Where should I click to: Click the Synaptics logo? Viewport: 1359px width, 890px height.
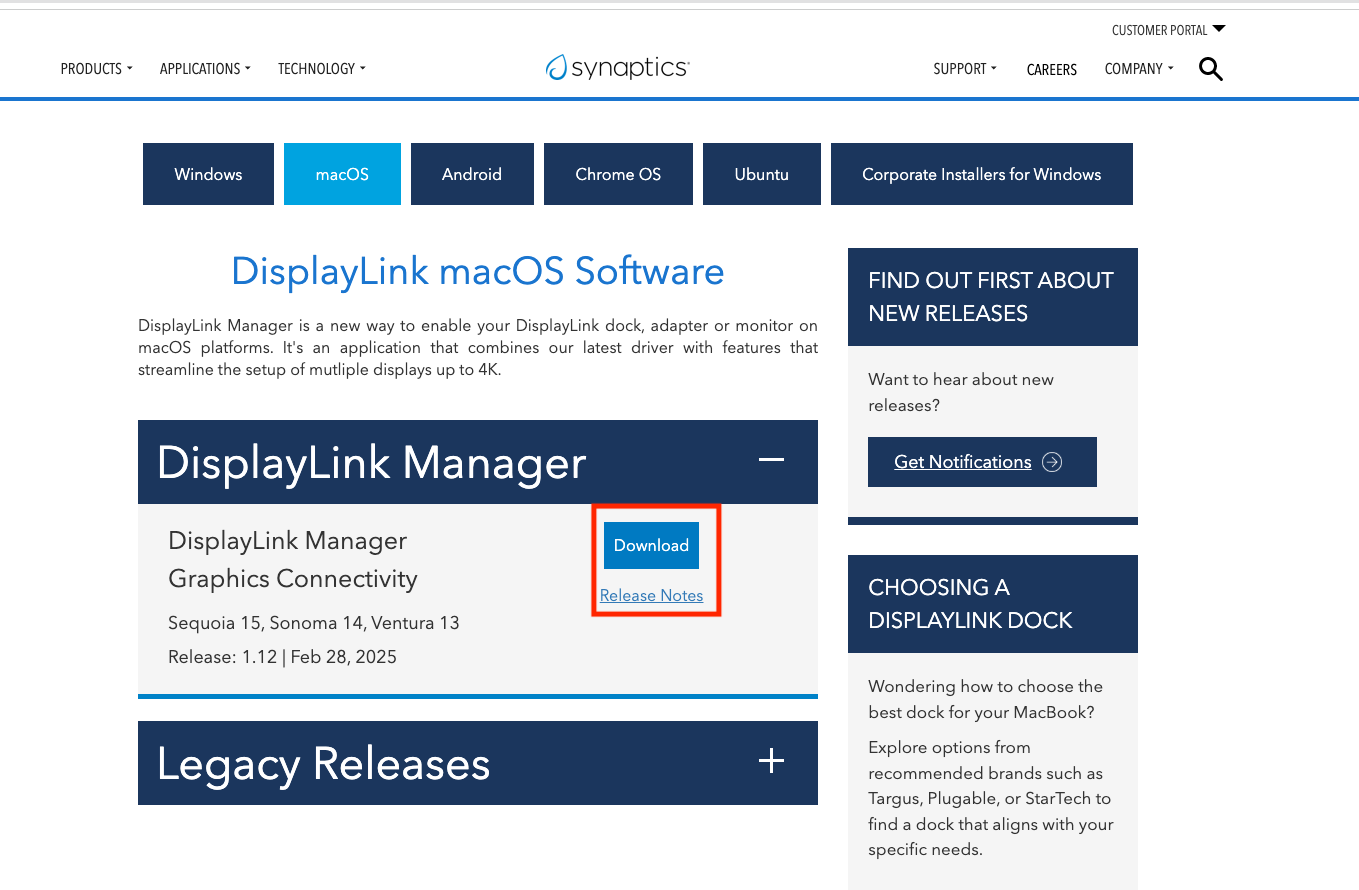(617, 67)
